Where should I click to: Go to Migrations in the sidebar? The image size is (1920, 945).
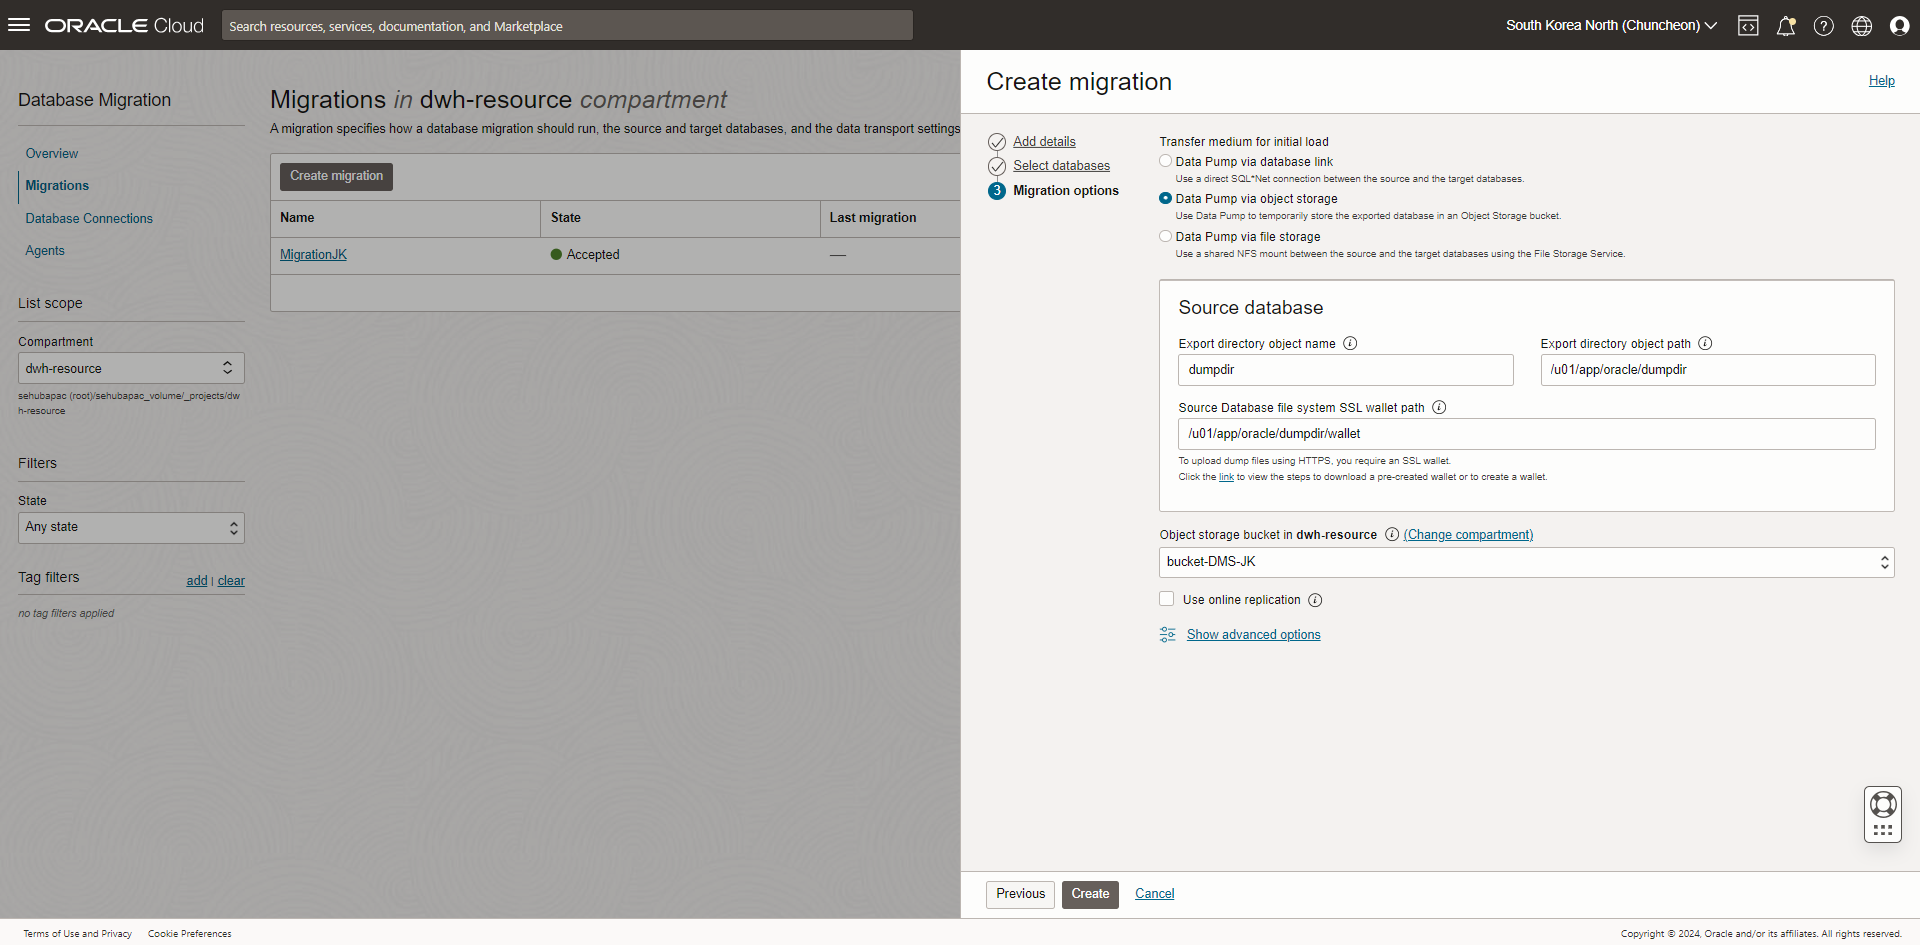click(57, 186)
